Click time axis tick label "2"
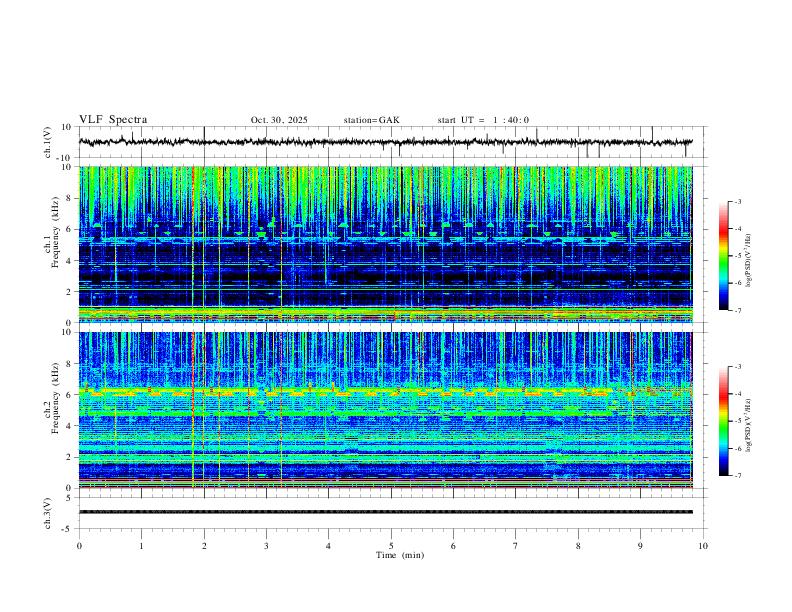 [x=204, y=546]
